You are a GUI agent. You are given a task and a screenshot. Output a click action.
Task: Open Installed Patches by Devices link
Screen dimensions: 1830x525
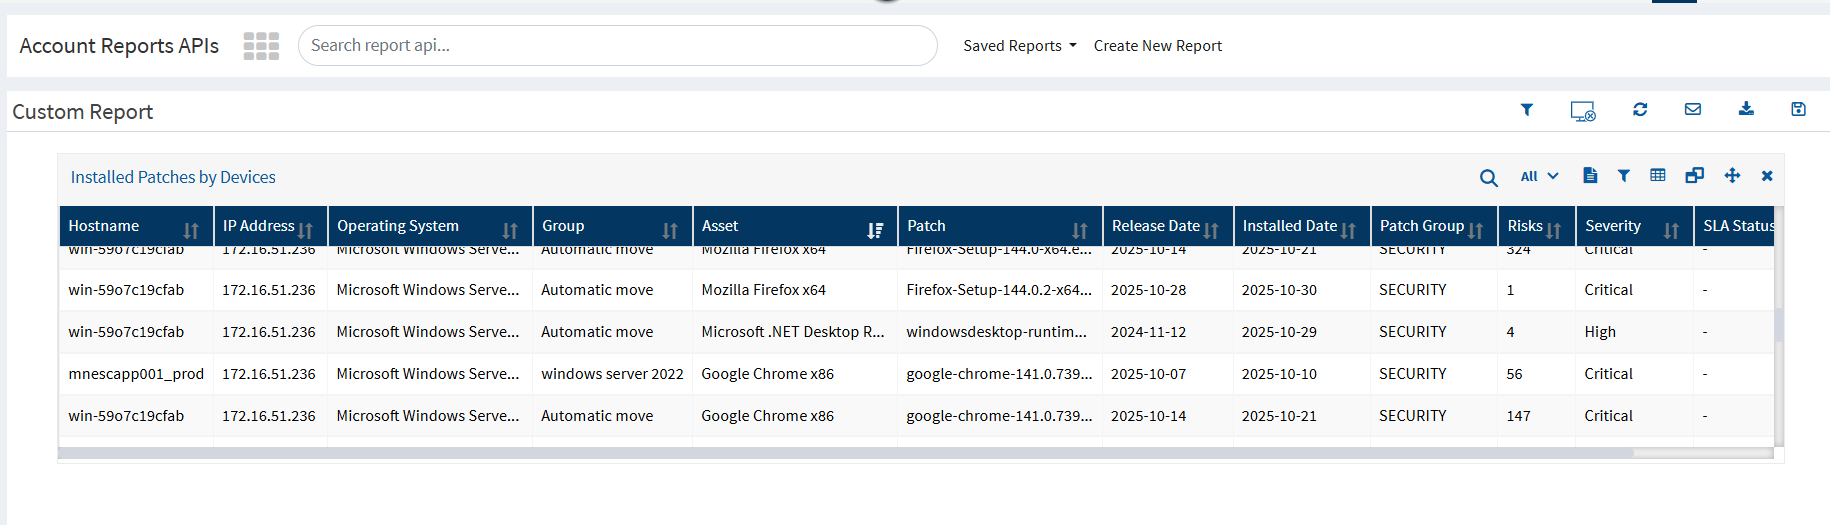click(x=173, y=177)
